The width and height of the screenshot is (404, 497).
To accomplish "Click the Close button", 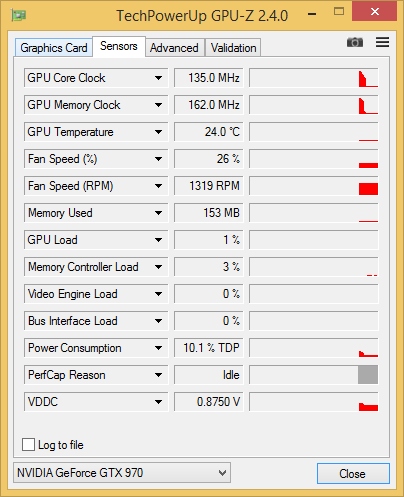I will click(x=353, y=473).
